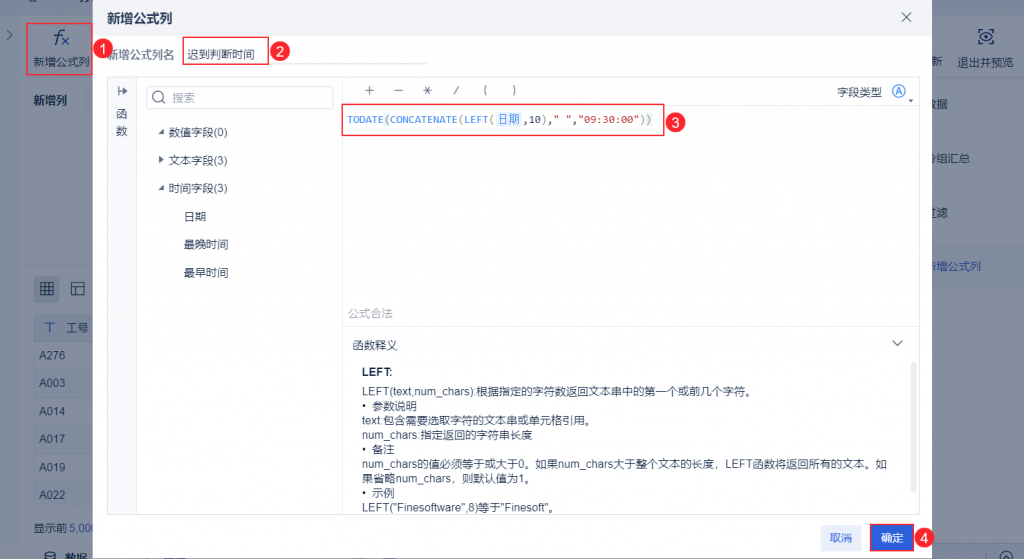Image resolution: width=1024 pixels, height=559 pixels.
Task: Insert the divide slash operator
Action: [x=456, y=91]
